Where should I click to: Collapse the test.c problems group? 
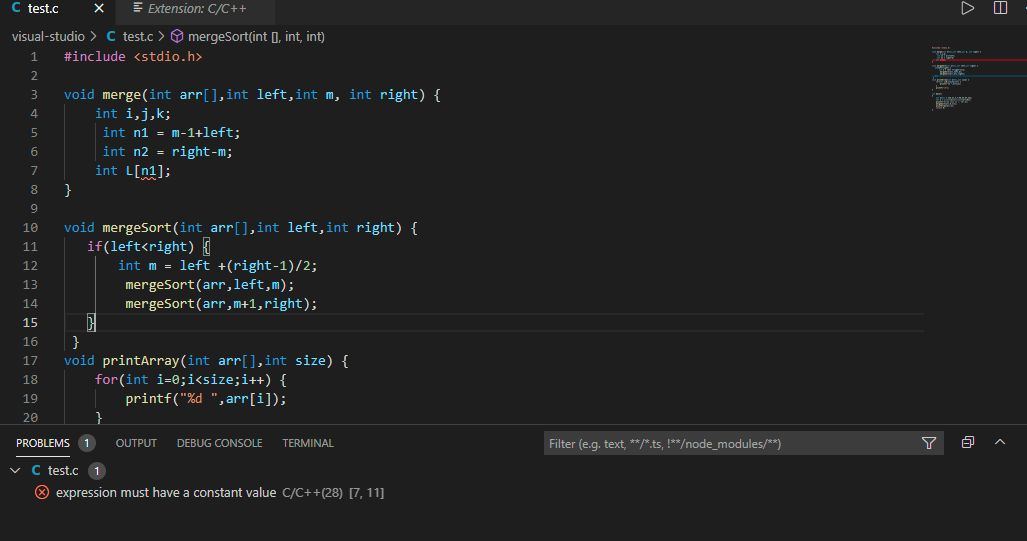tap(15, 470)
